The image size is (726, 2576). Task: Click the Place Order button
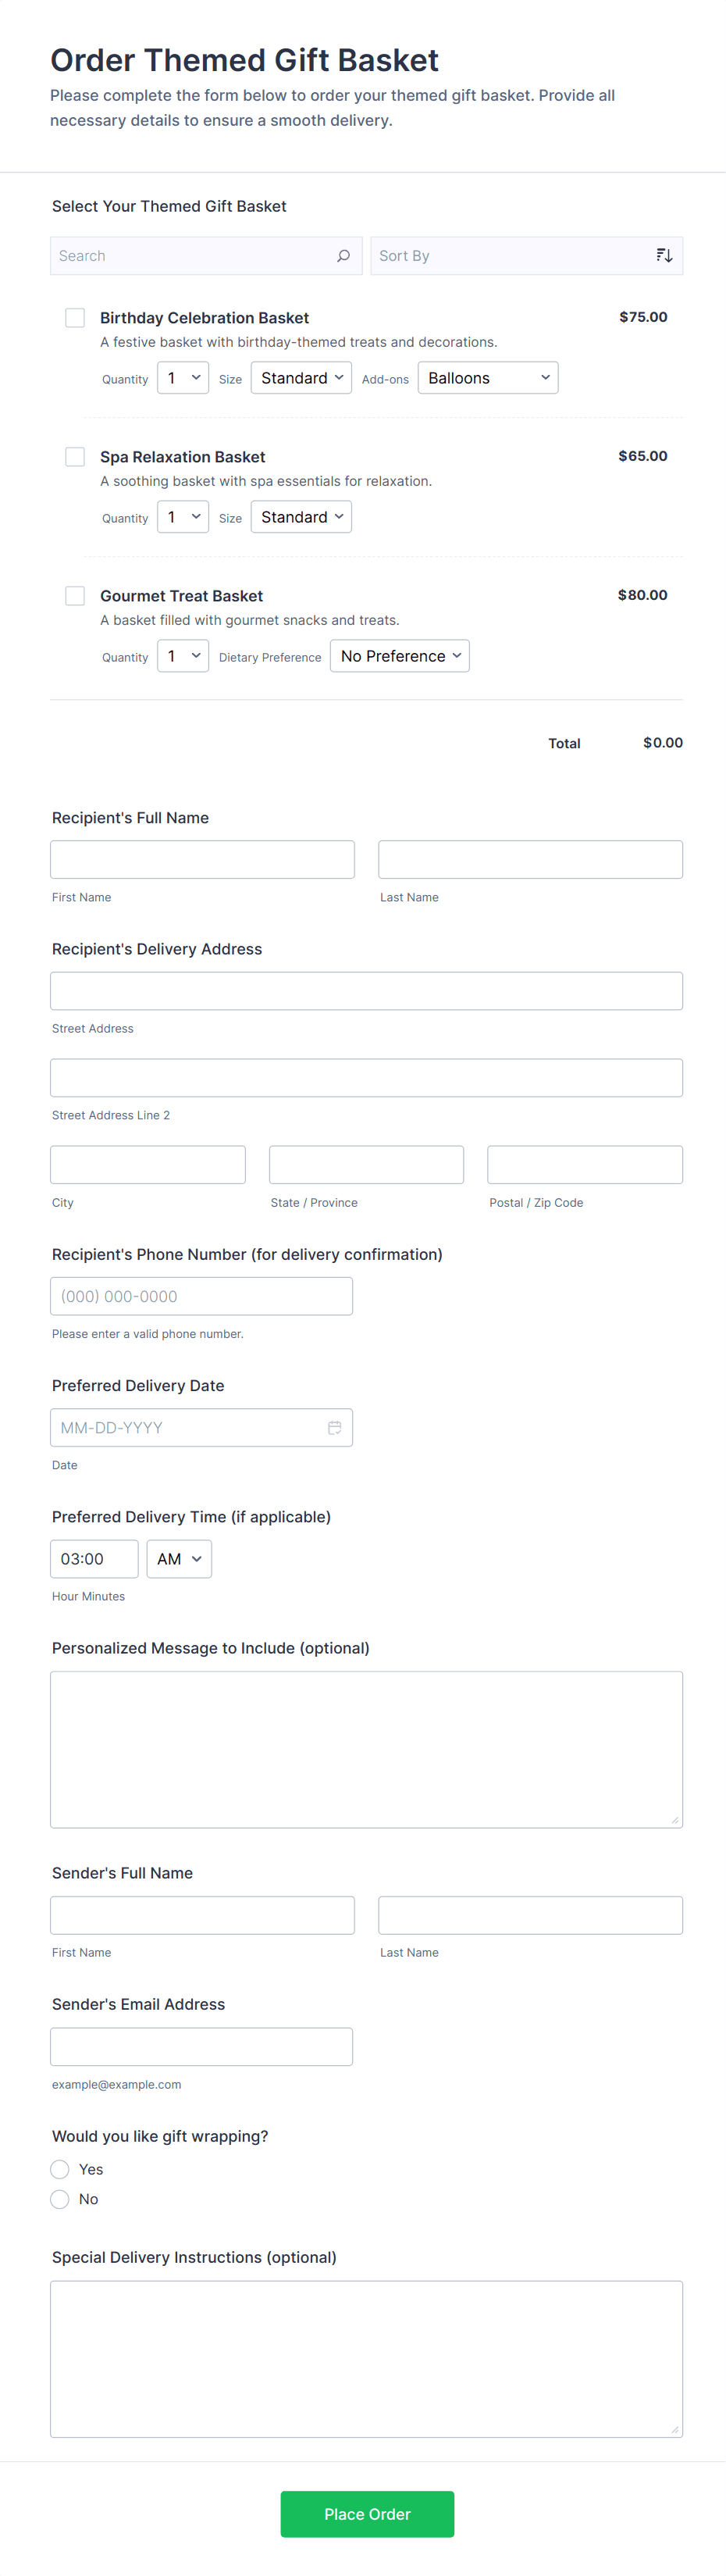pos(367,2513)
